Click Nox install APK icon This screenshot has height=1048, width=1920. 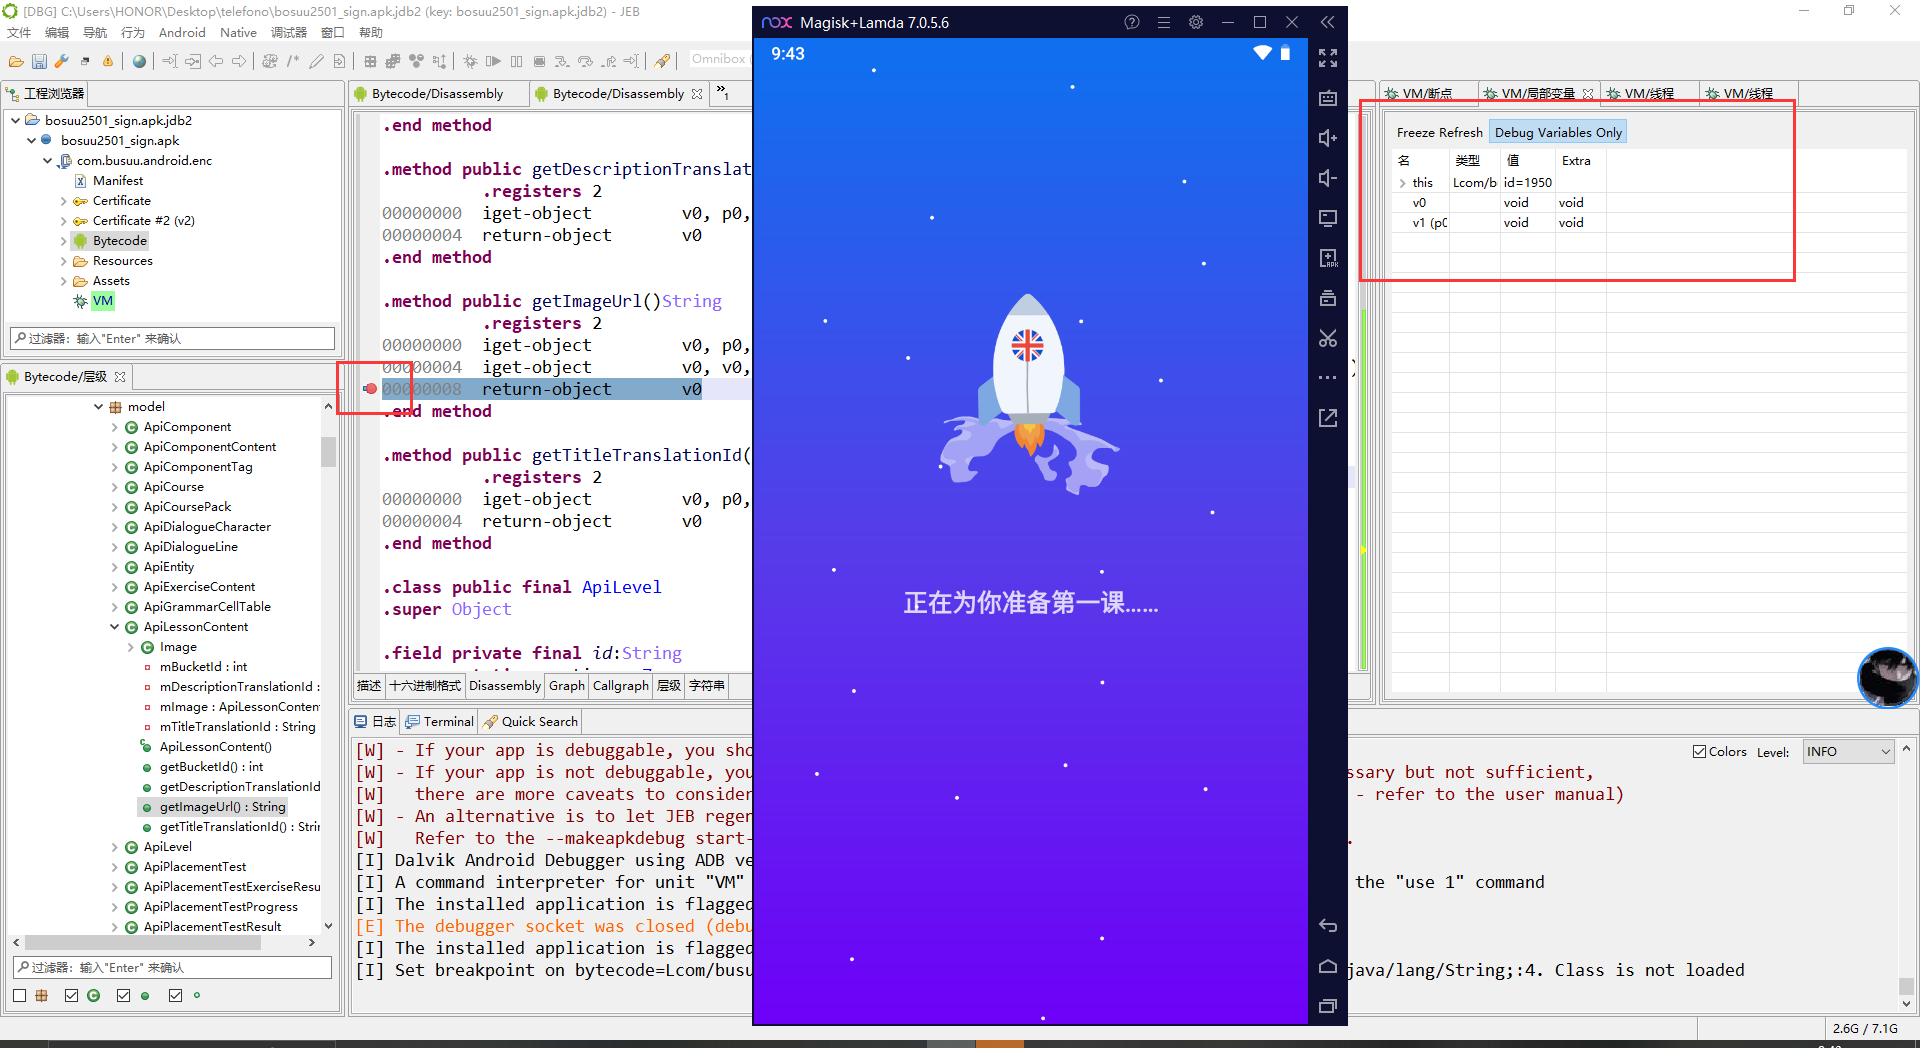(x=1328, y=258)
